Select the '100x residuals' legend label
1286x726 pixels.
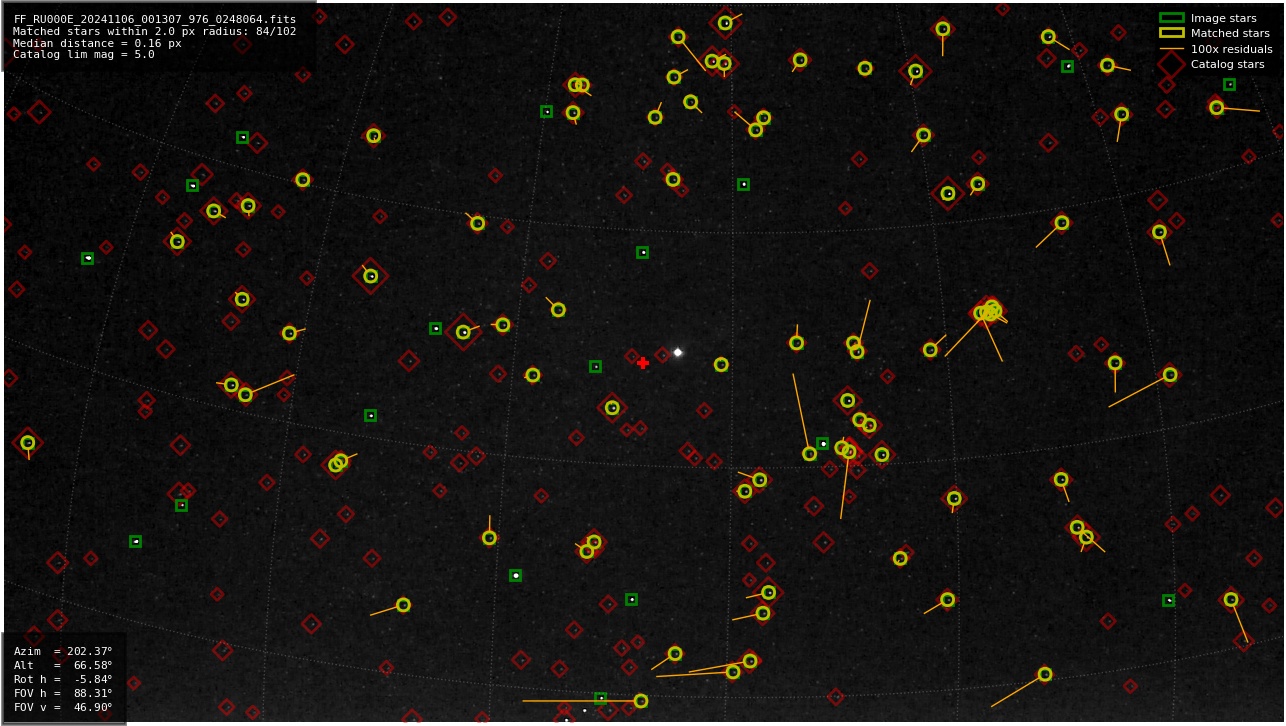(1231, 49)
